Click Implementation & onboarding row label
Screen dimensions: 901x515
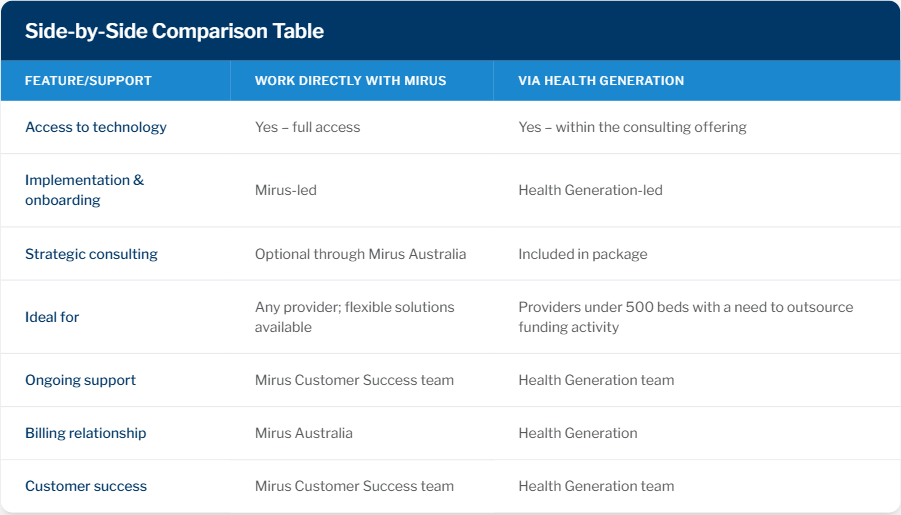pos(84,190)
